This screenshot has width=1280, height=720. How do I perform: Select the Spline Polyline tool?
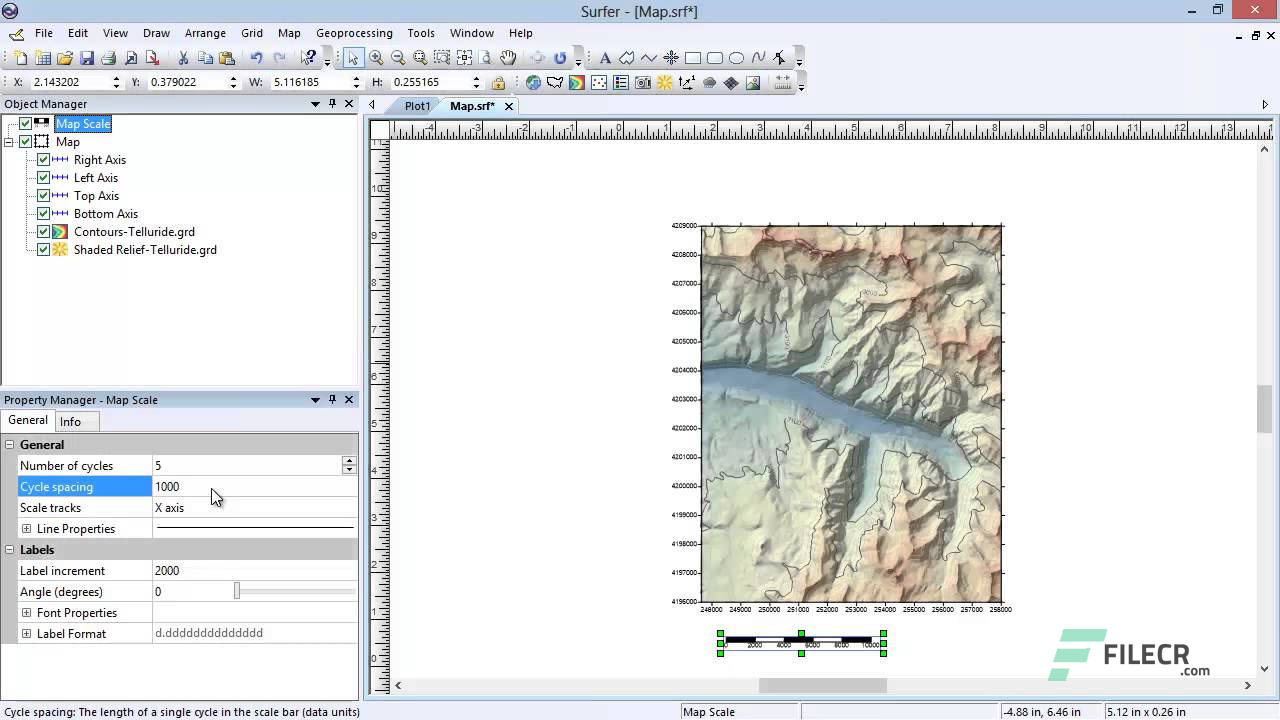759,58
